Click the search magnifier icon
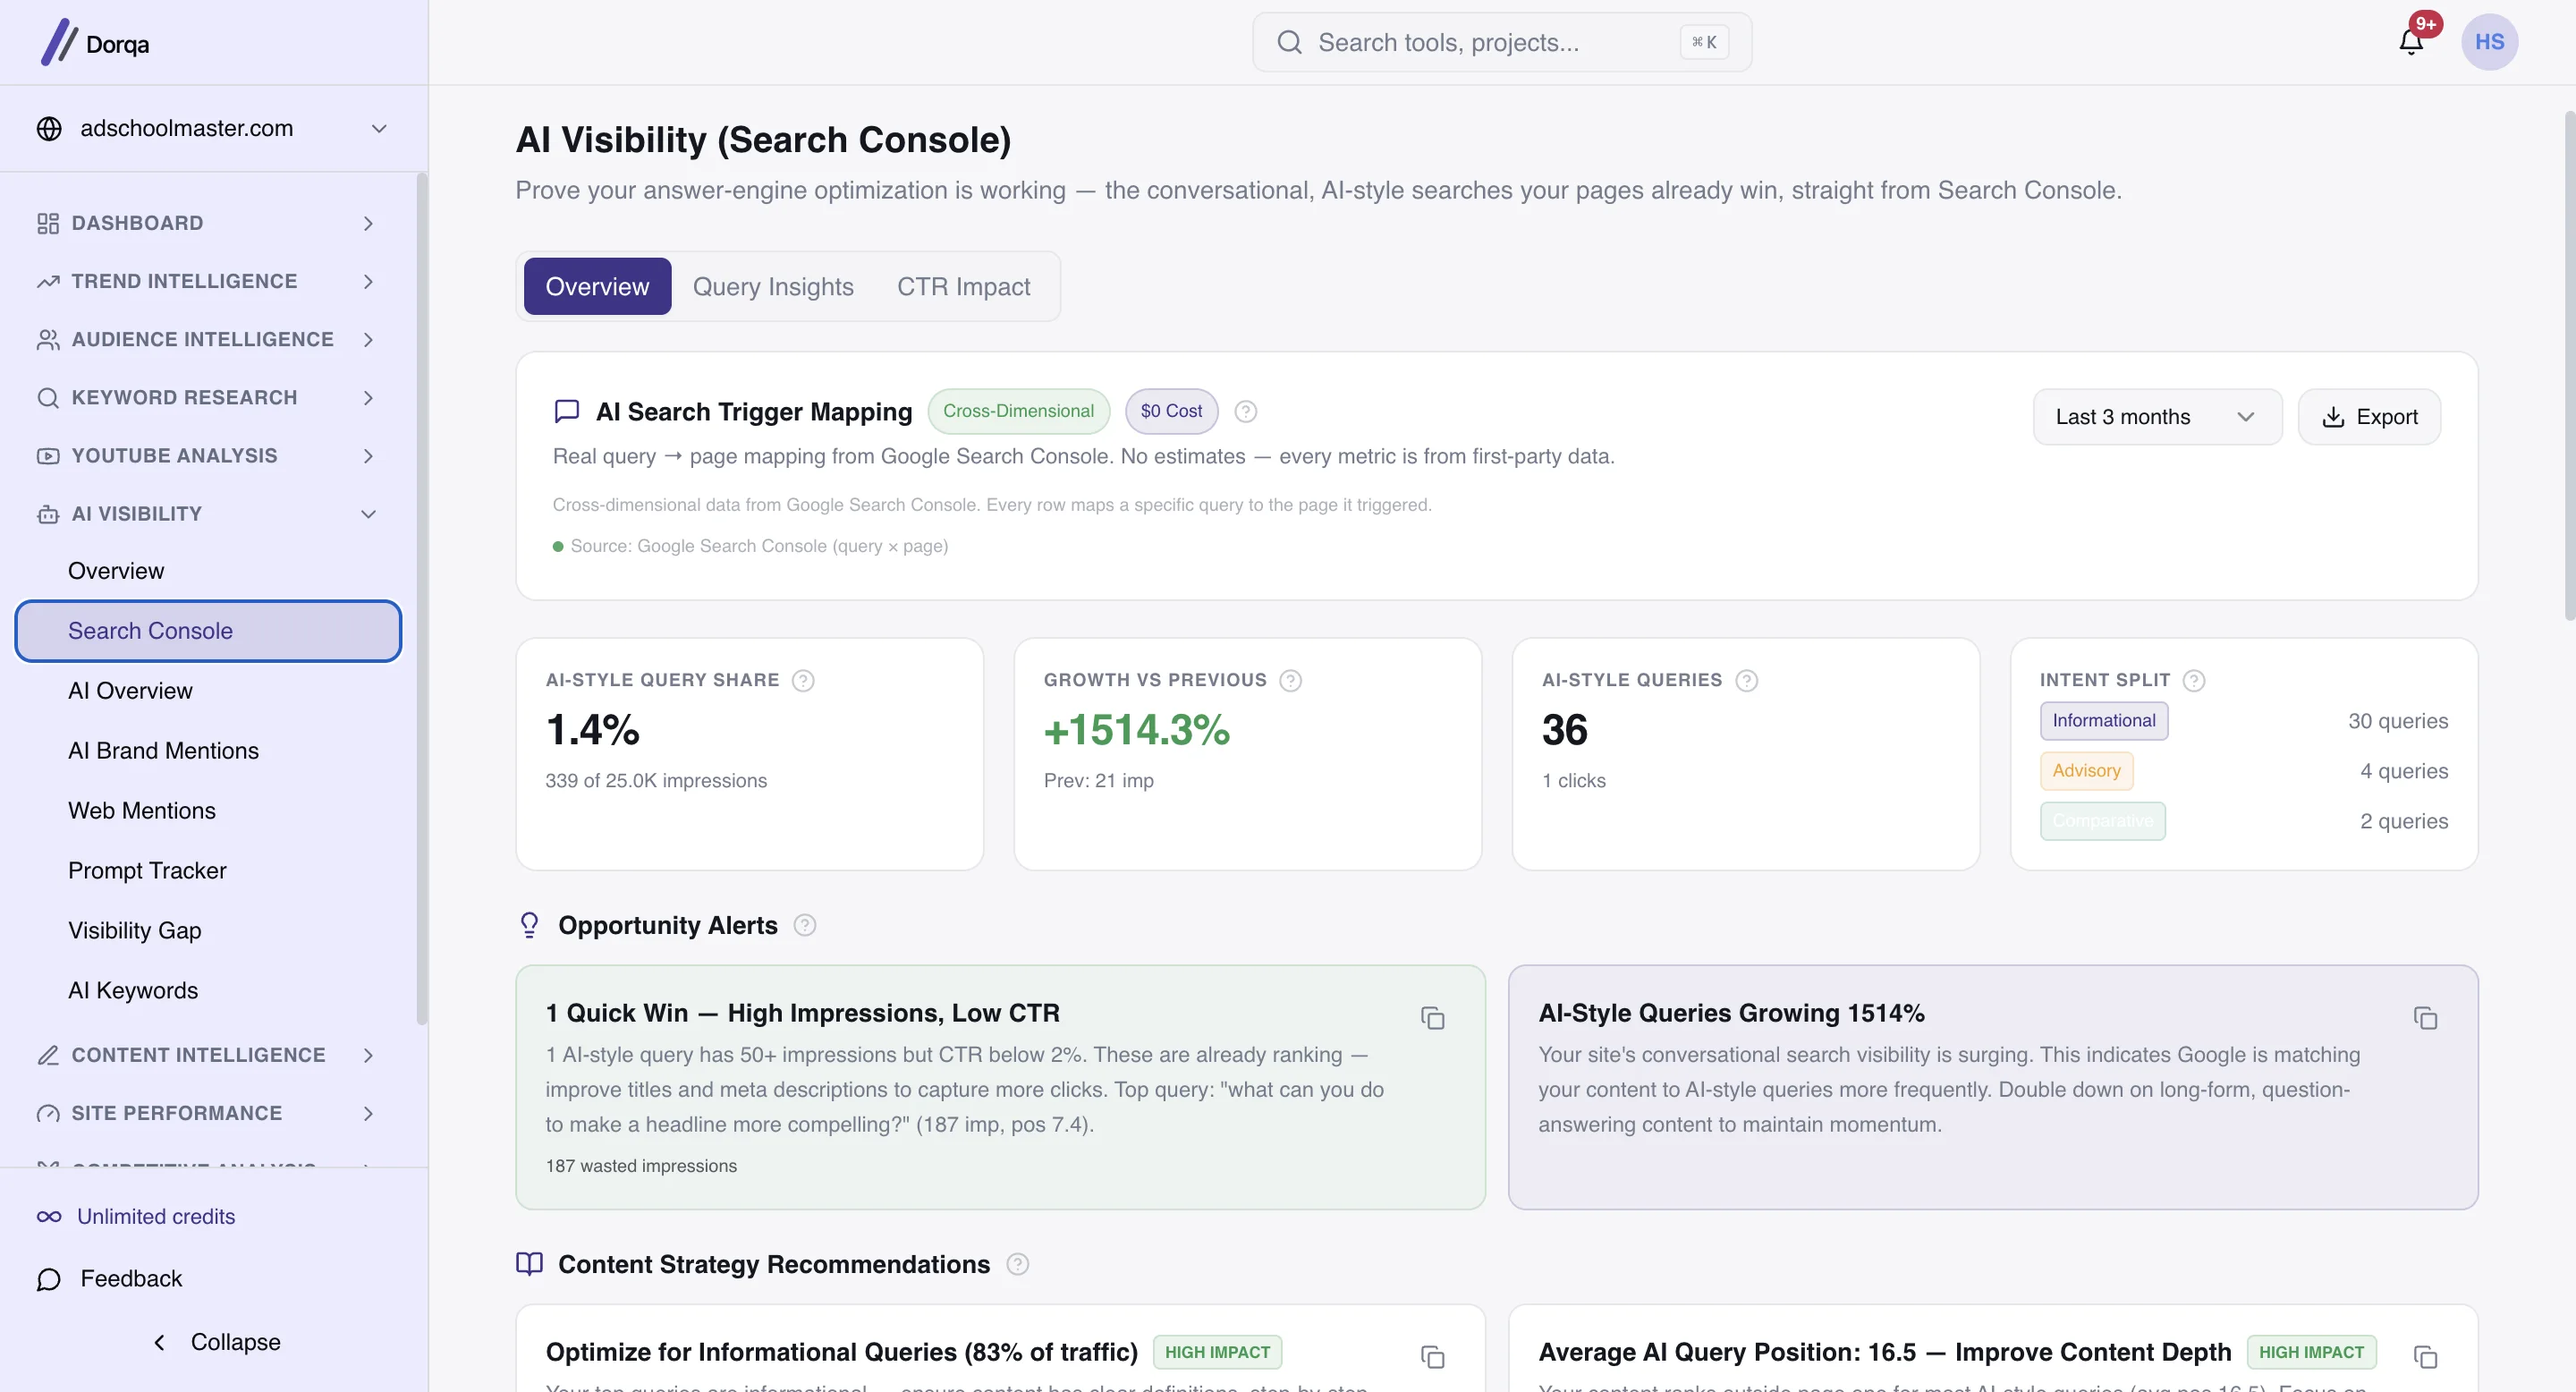The width and height of the screenshot is (2576, 1392). tap(1289, 42)
